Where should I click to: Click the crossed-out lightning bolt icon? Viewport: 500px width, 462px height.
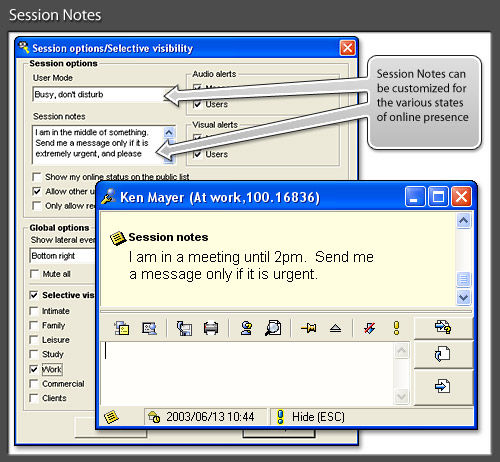pos(370,328)
